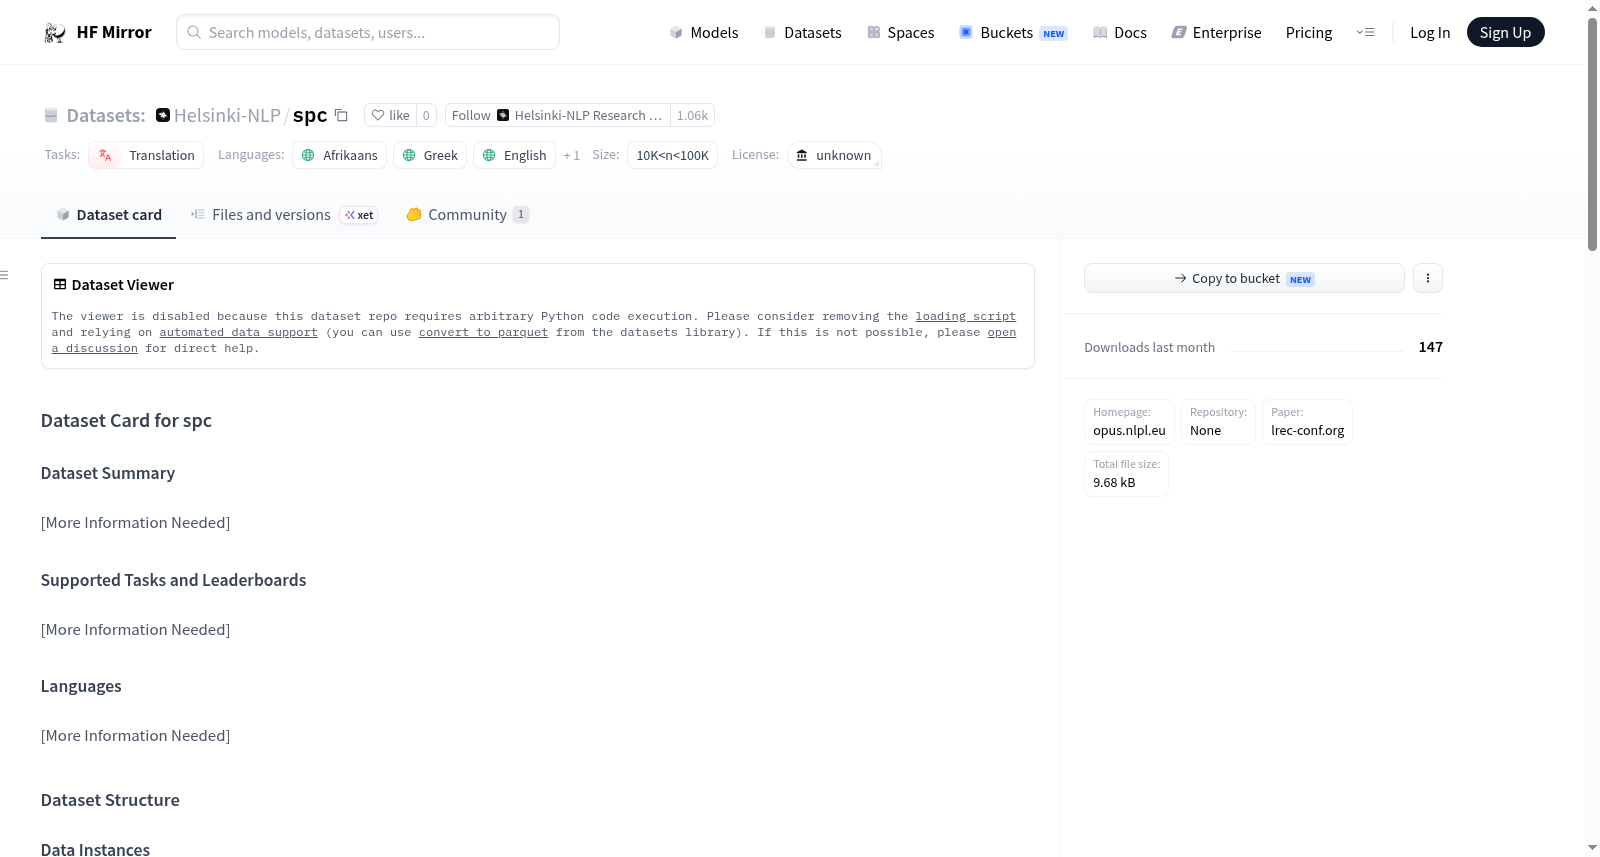The height and width of the screenshot is (857, 1600).
Task: Switch to the Dataset card tab
Action: pyautogui.click(x=108, y=214)
